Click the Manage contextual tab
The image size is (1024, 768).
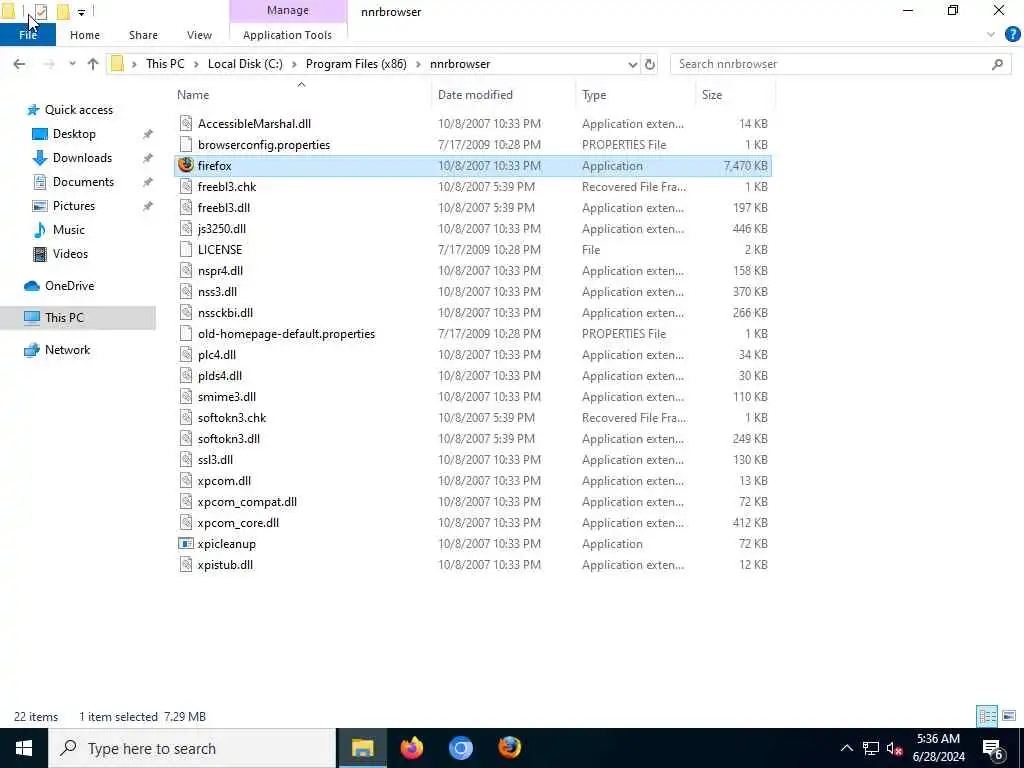click(288, 10)
